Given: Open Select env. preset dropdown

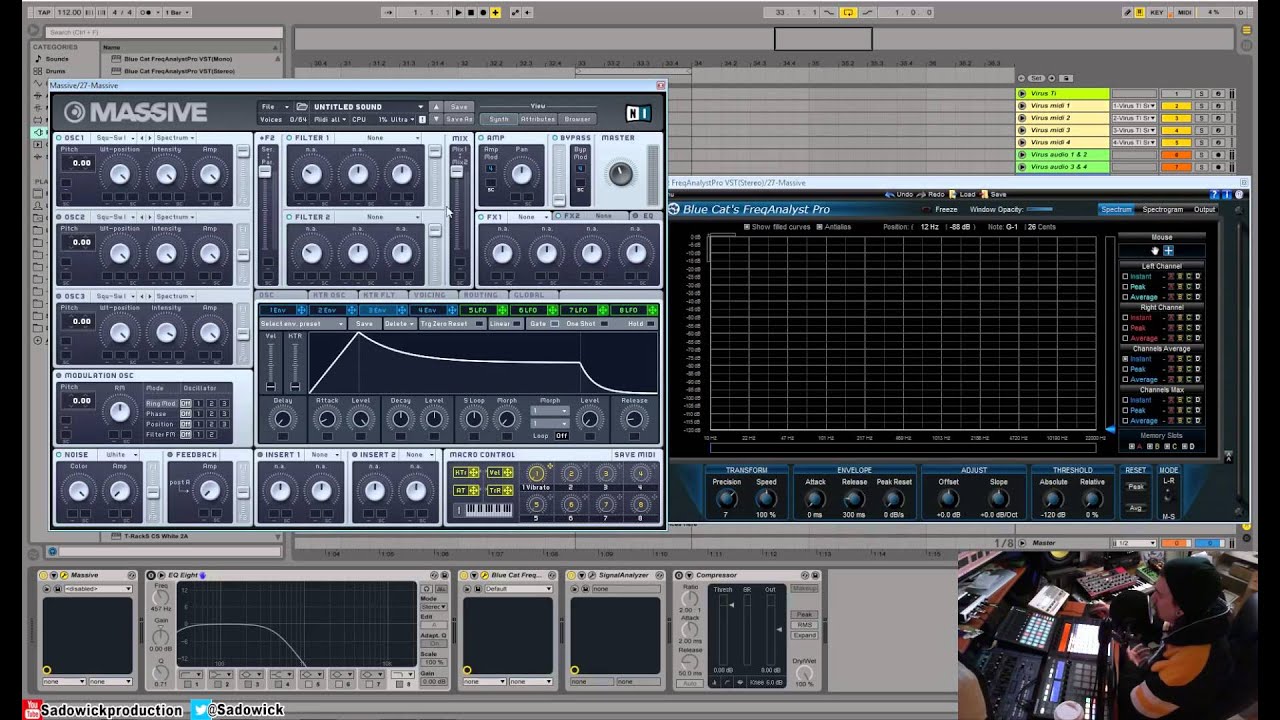Looking at the screenshot, I should point(302,324).
